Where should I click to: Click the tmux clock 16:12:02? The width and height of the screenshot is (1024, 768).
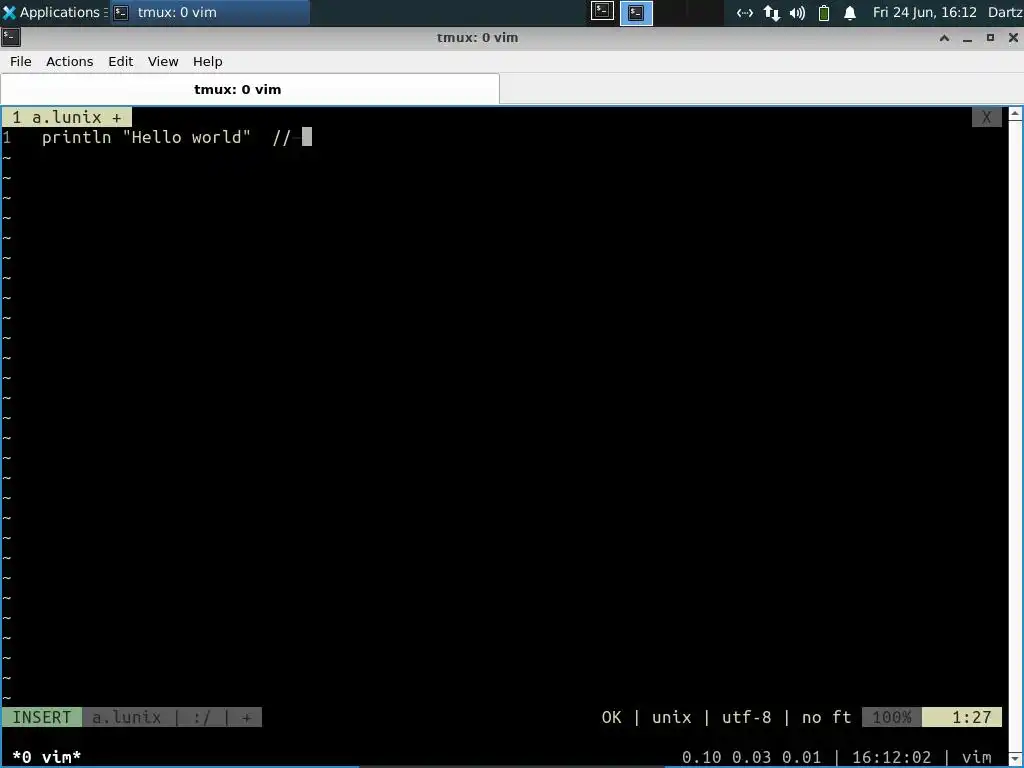coord(891,757)
